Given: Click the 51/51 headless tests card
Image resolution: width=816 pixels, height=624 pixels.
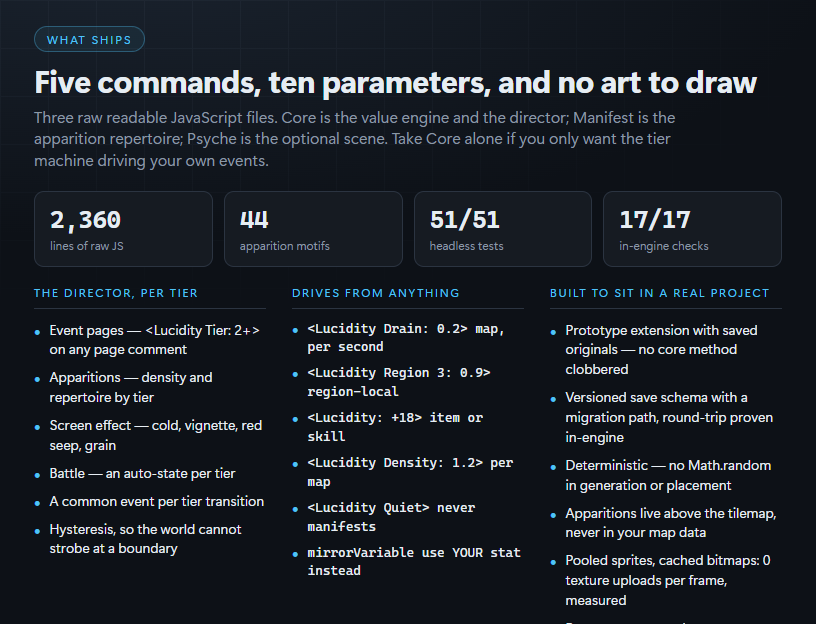Looking at the screenshot, I should 503,229.
